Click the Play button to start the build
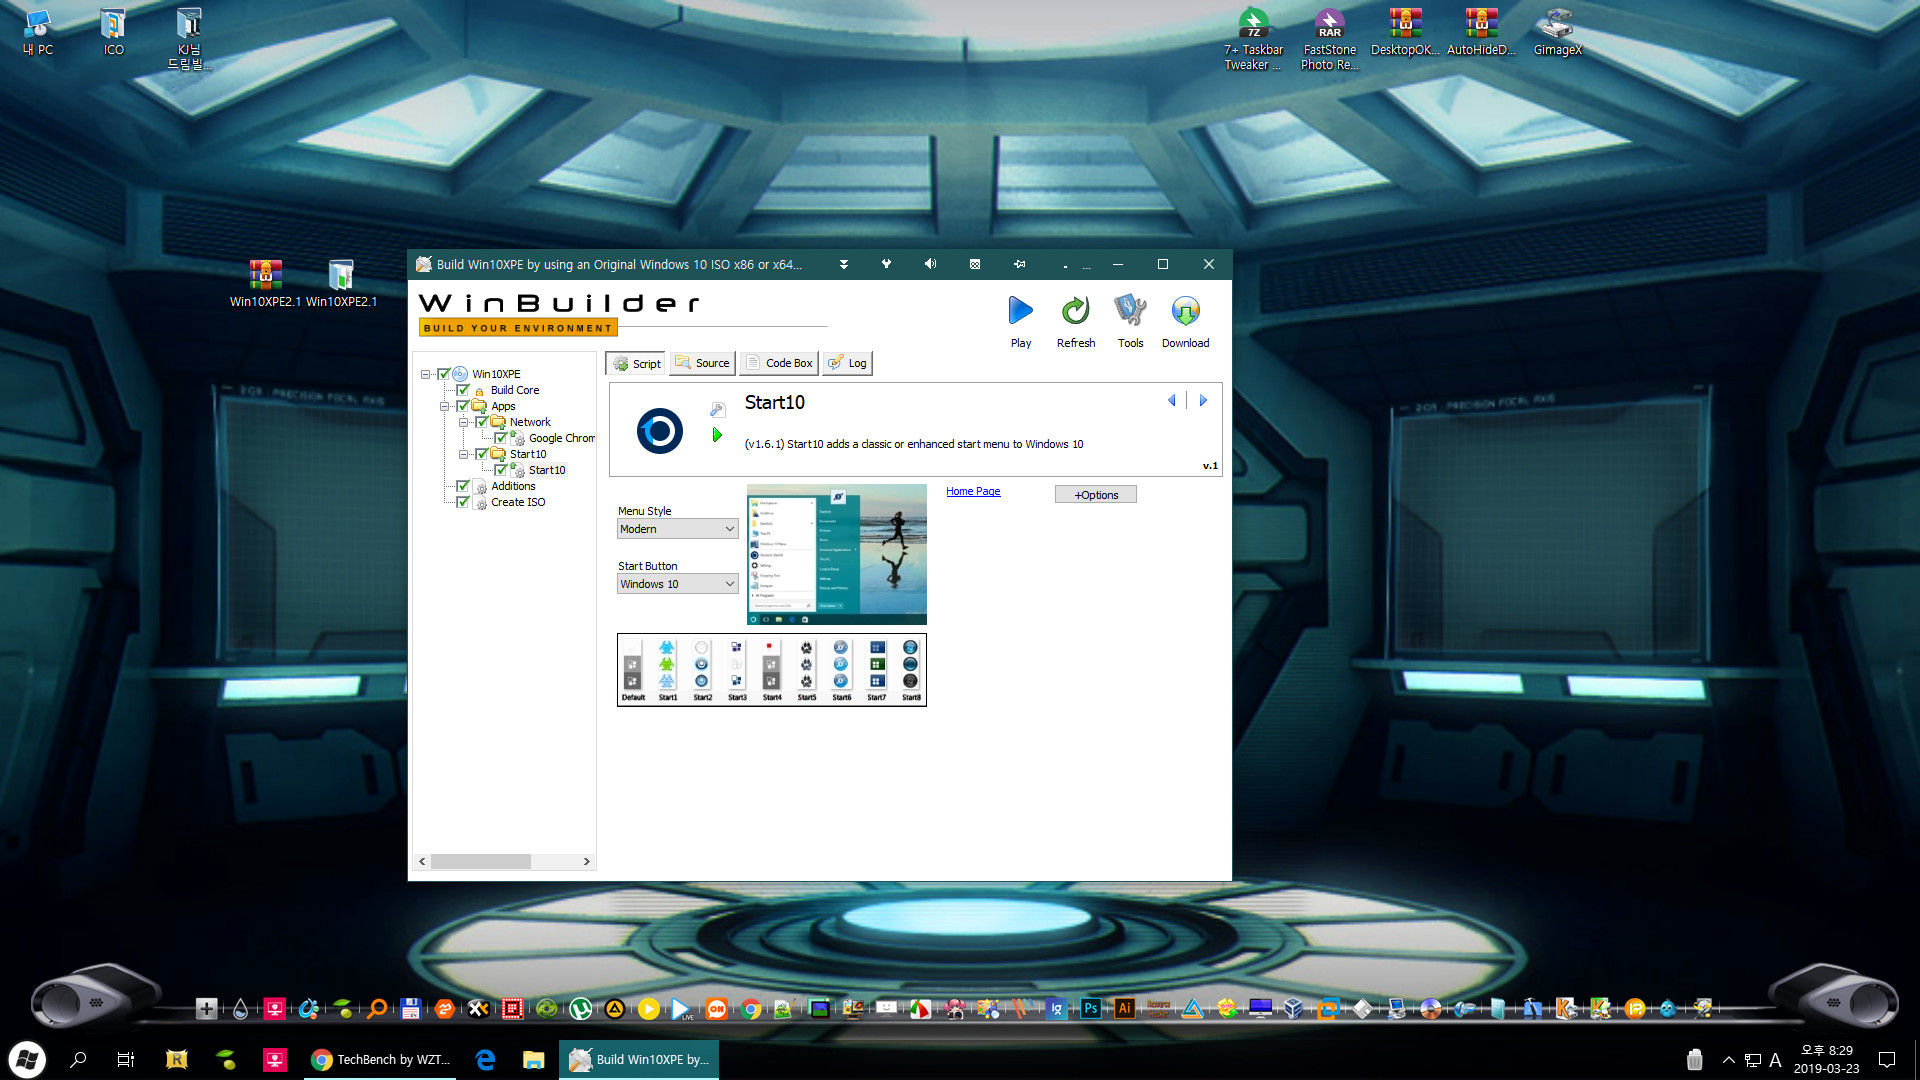The image size is (1920, 1080). pos(1020,312)
